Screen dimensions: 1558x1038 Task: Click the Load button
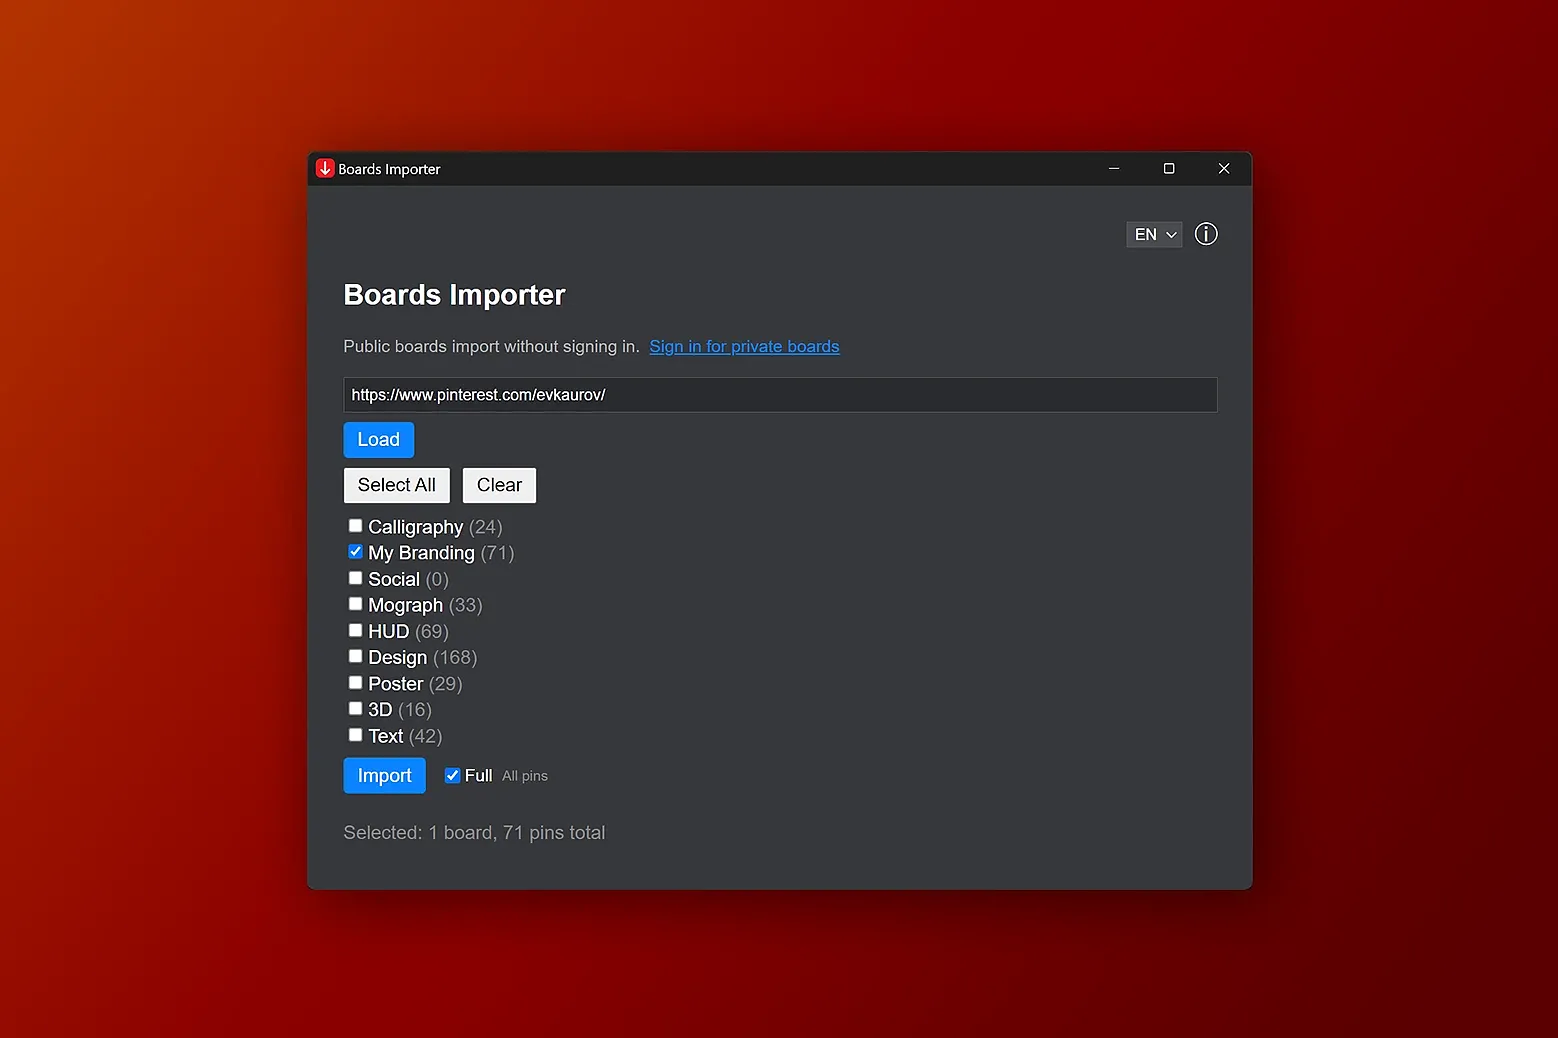click(378, 440)
